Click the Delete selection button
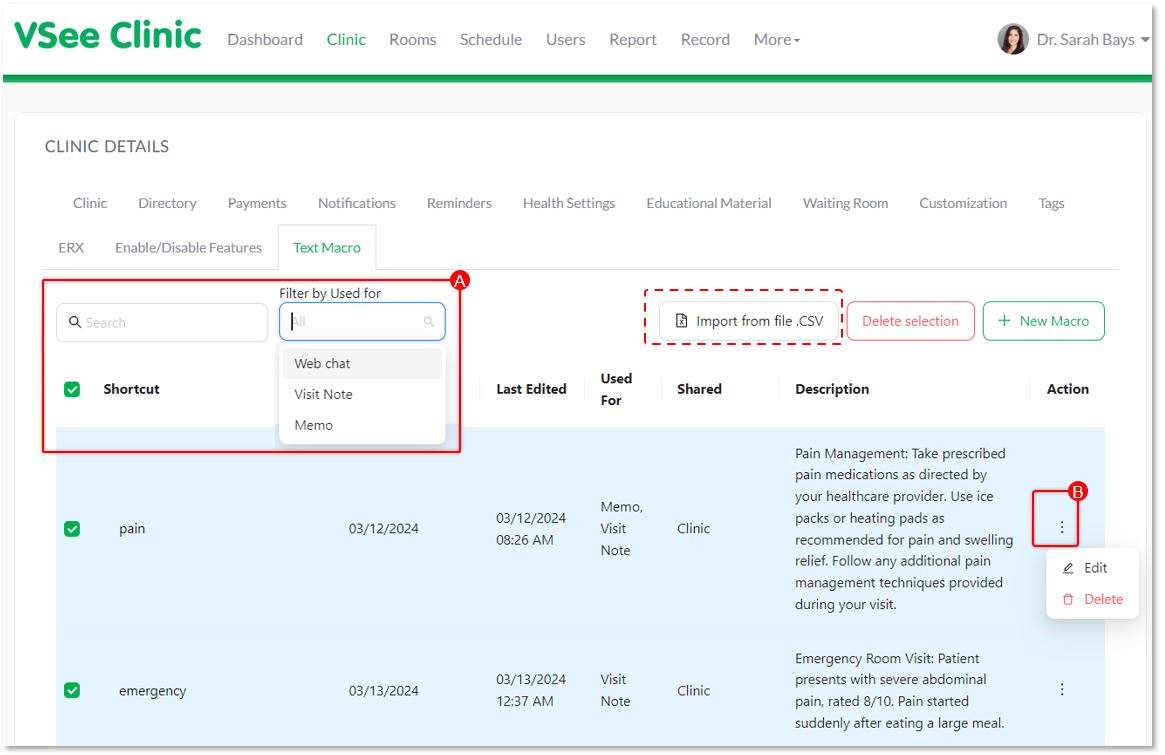Screen dimensions: 1165x755 [910, 321]
